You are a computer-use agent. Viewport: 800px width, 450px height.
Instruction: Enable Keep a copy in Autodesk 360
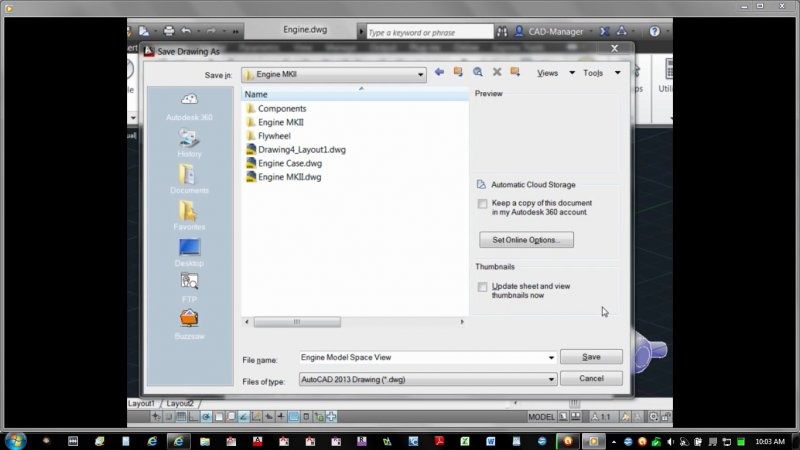(x=483, y=204)
